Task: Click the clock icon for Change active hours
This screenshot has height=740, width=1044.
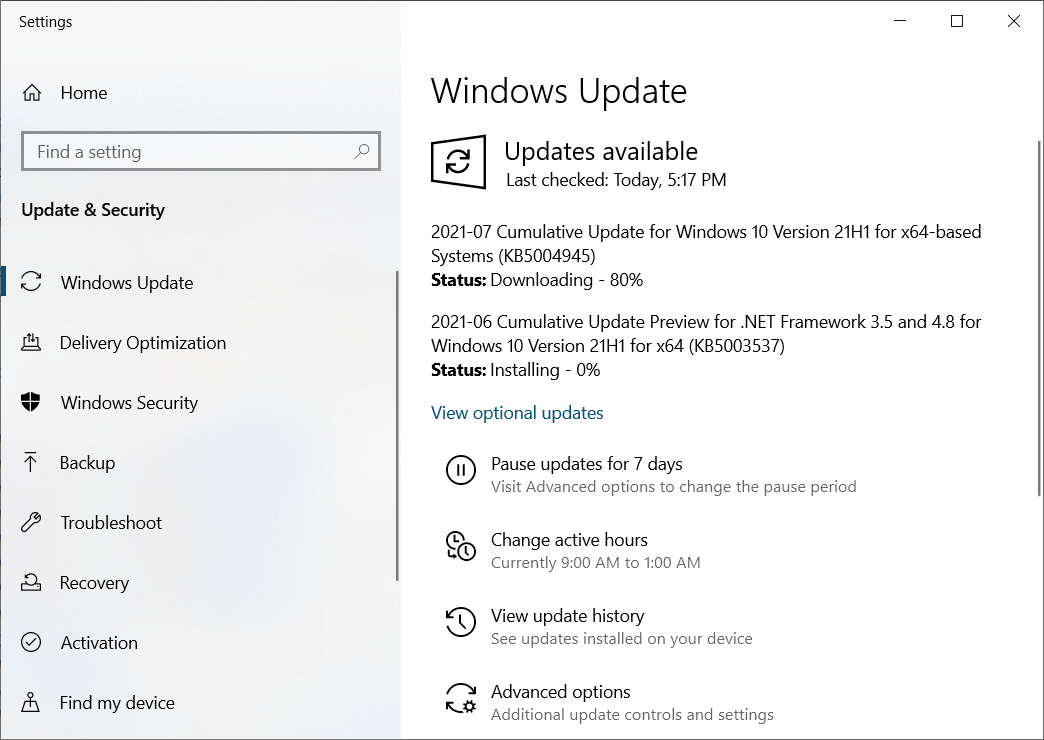Action: pos(461,547)
